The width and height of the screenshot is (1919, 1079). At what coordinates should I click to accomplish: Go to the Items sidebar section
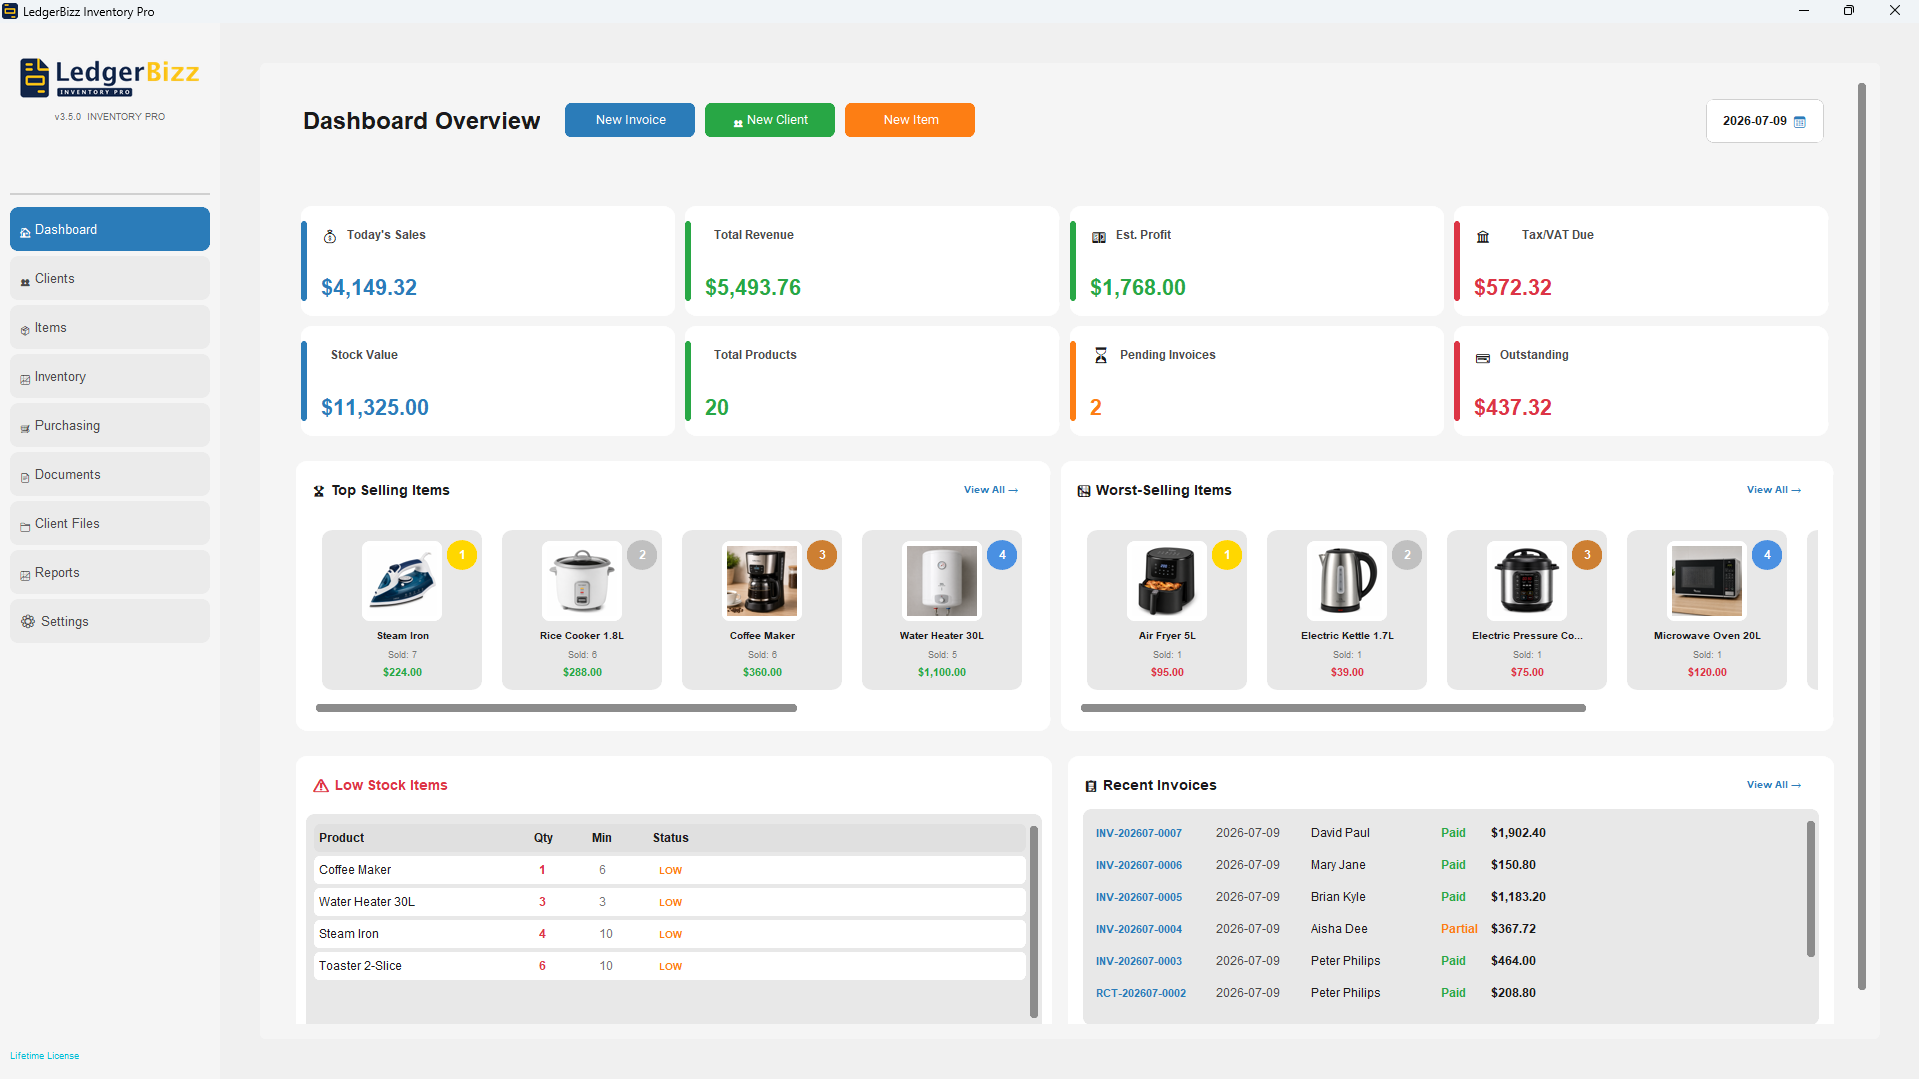click(110, 327)
